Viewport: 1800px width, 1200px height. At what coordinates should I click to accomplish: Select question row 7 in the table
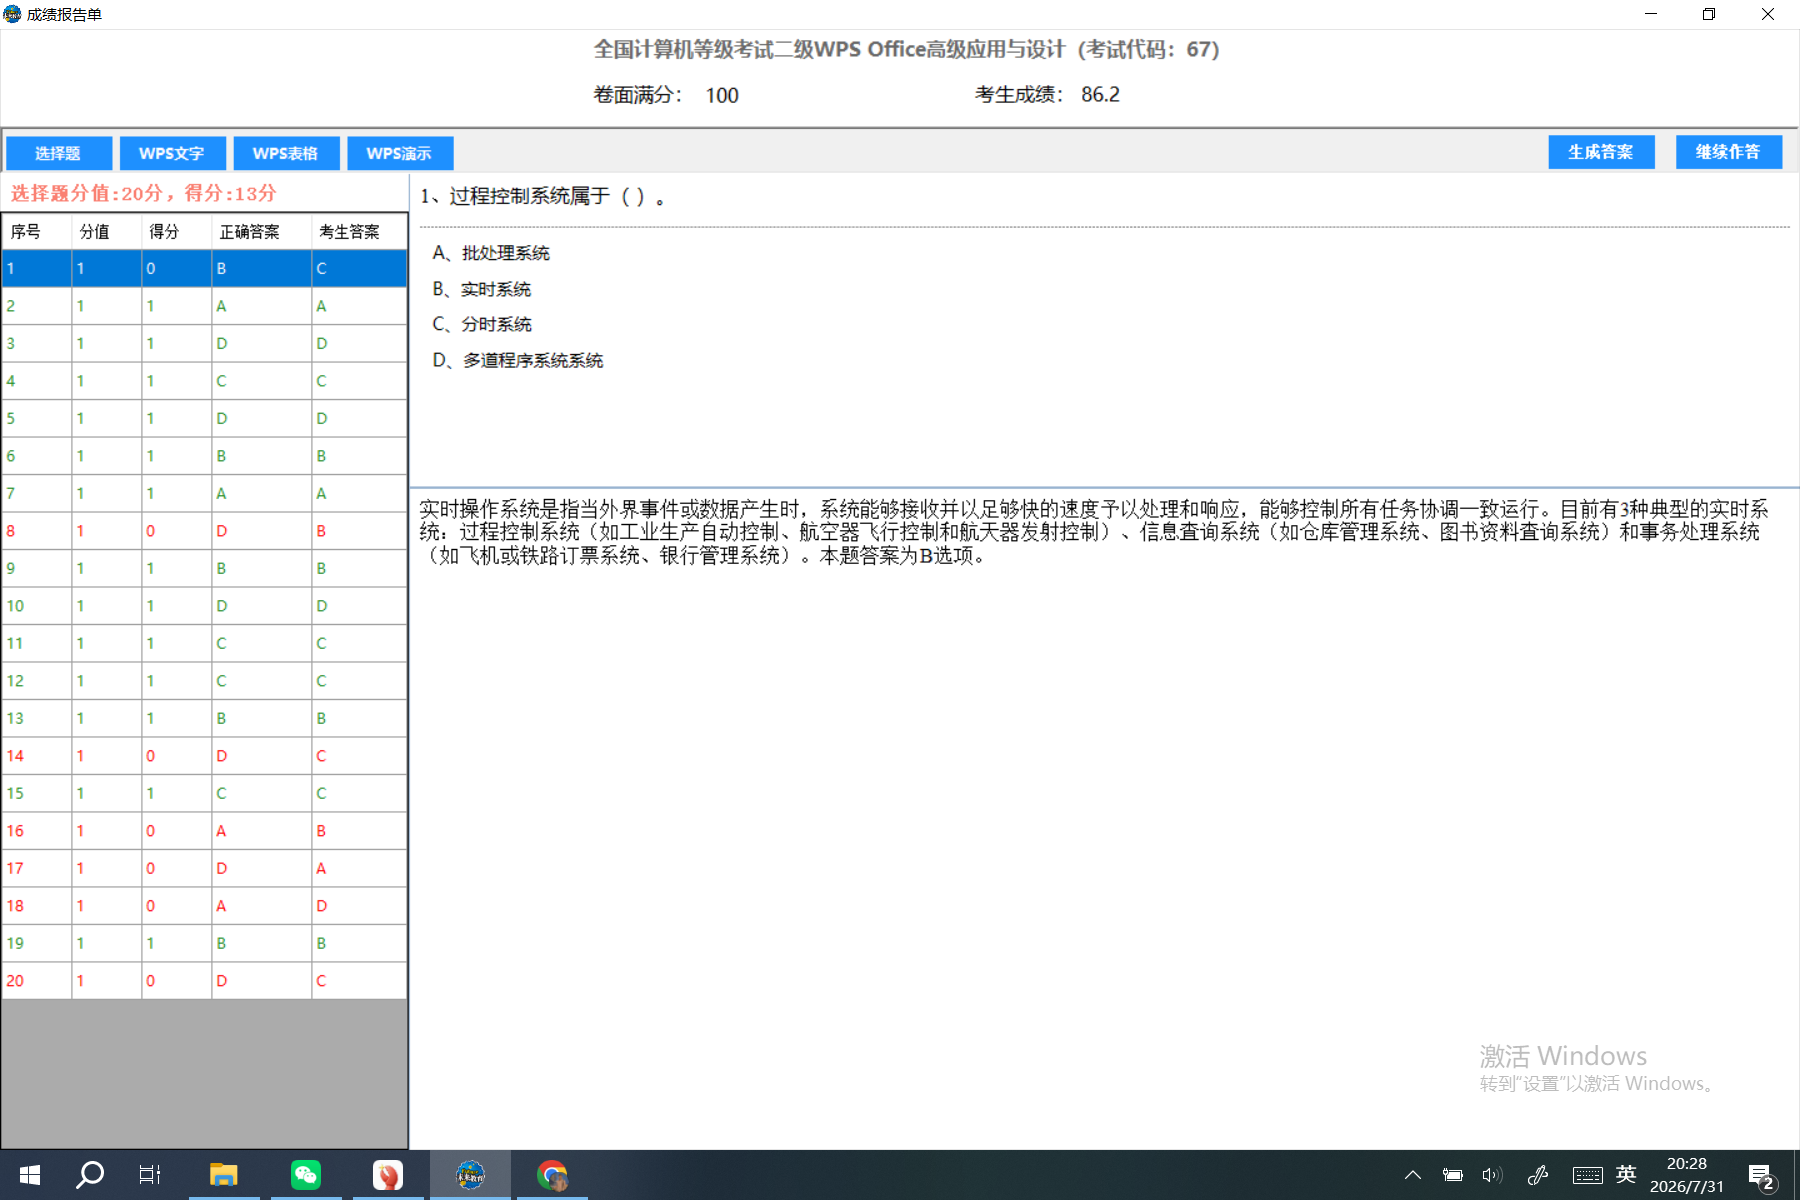pyautogui.click(x=204, y=493)
